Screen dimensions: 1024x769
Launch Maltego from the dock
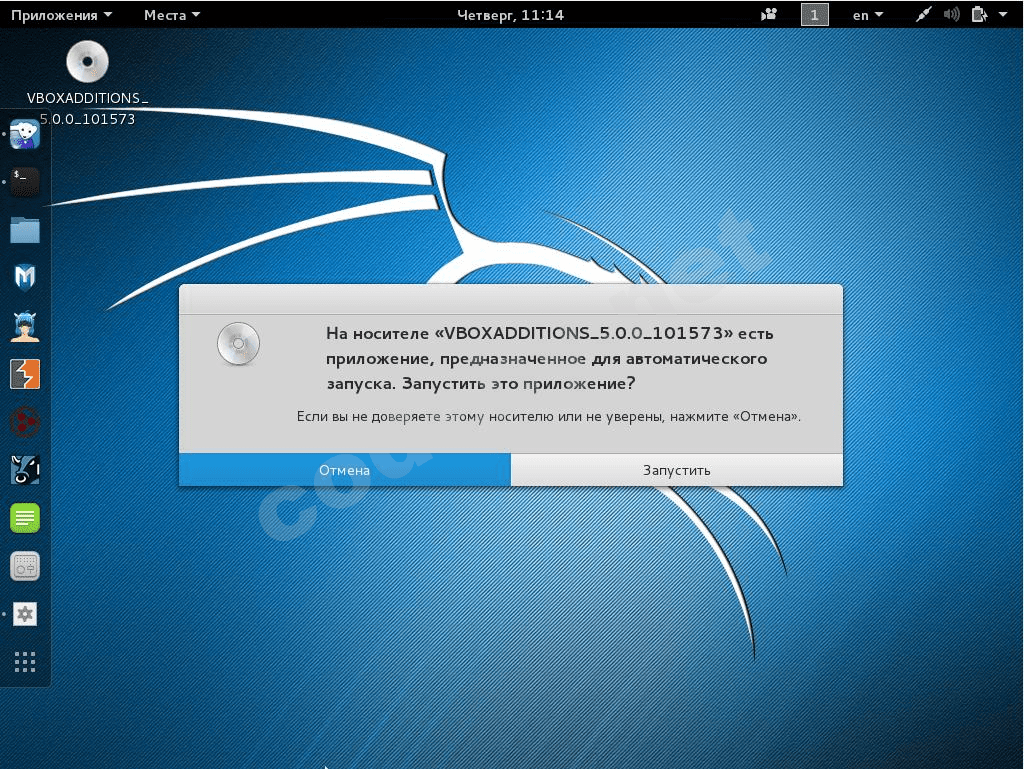coord(25,422)
